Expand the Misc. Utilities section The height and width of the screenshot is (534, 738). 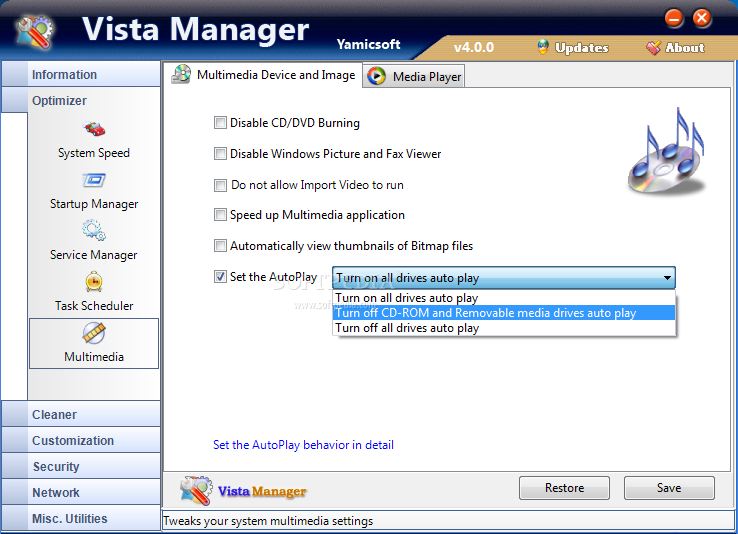click(x=81, y=518)
